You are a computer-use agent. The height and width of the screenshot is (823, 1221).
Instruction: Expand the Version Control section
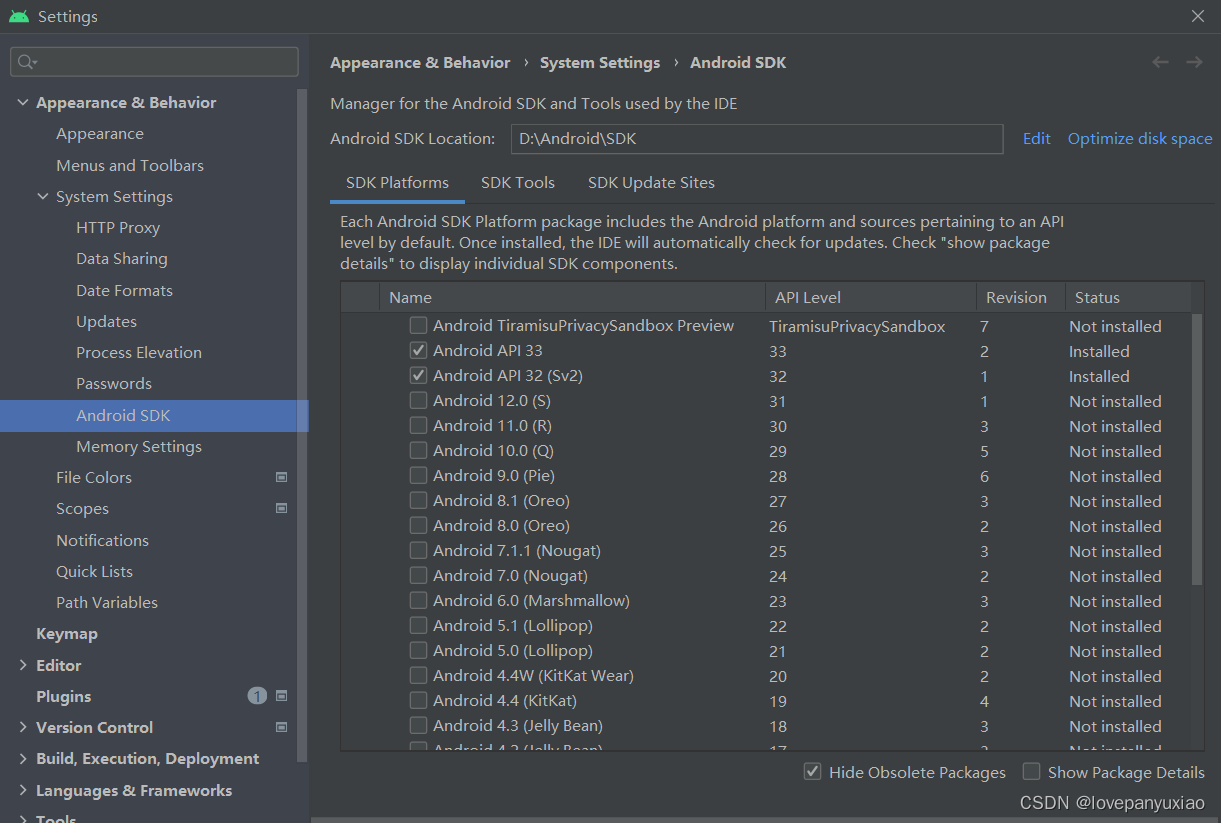[x=23, y=728]
